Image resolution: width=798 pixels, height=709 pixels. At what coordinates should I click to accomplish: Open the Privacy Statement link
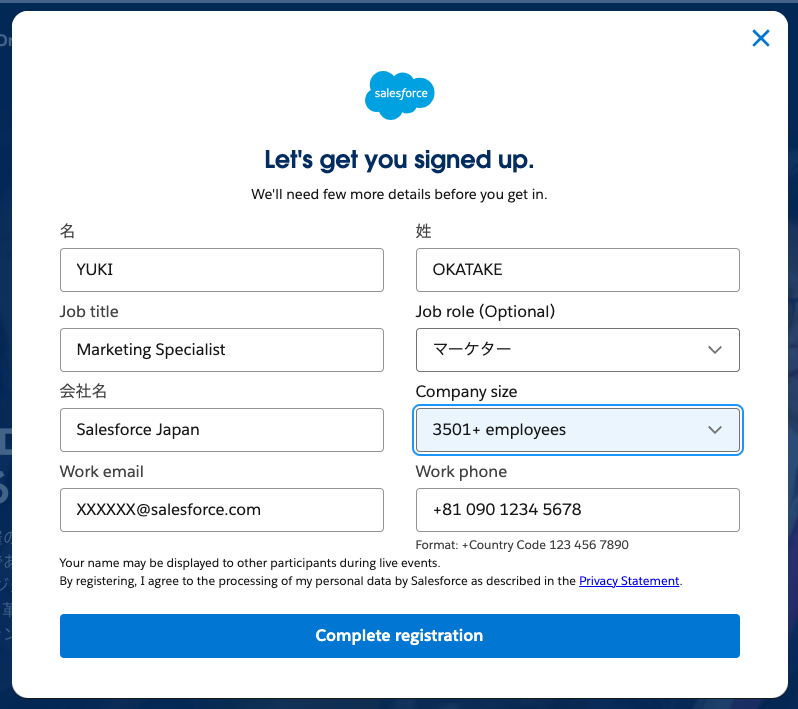coord(629,581)
